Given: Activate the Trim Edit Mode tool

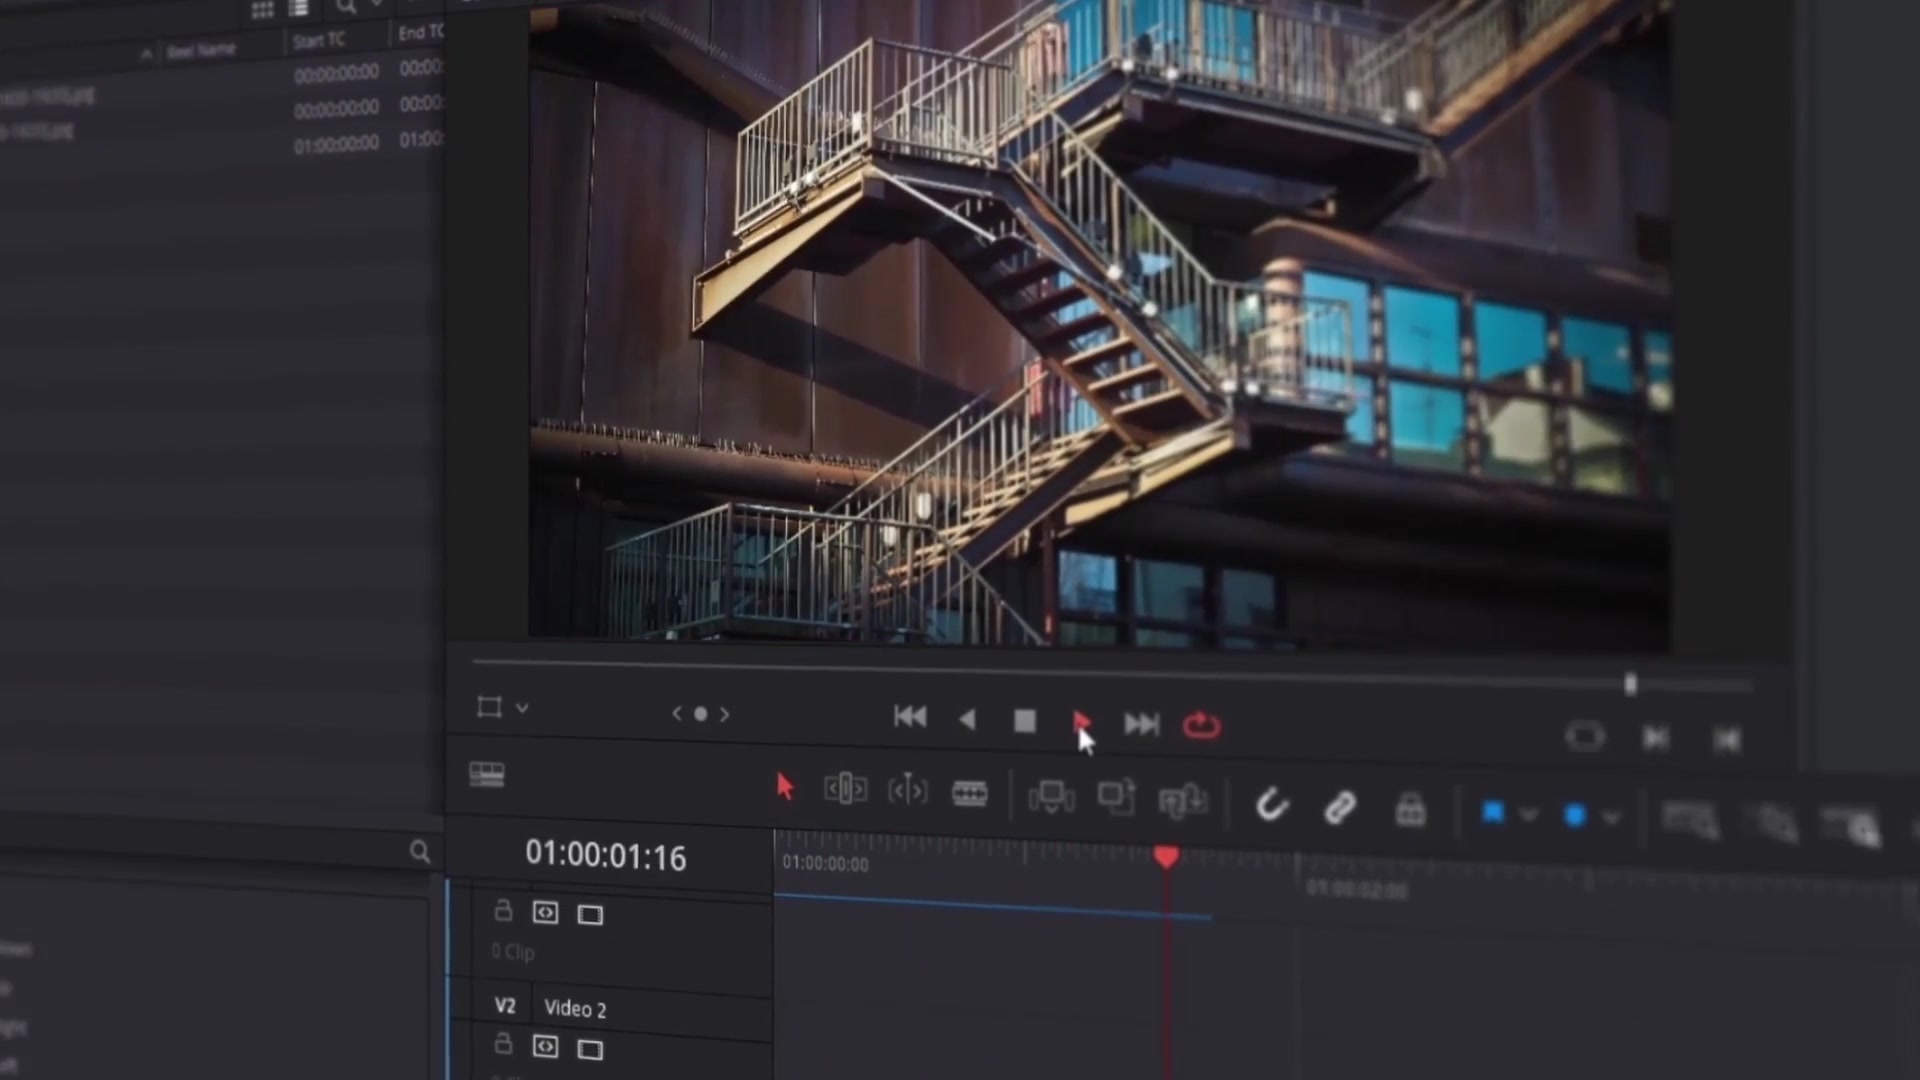Looking at the screenshot, I should [845, 789].
